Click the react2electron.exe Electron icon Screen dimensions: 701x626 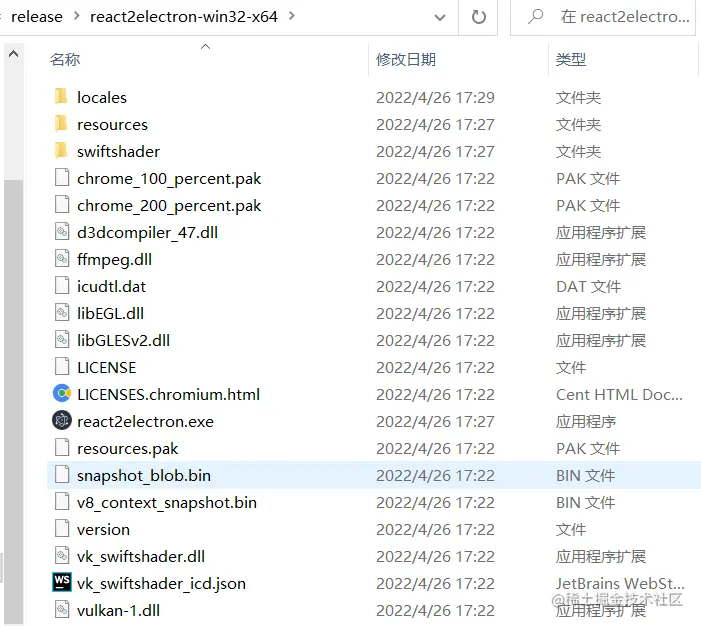coord(62,420)
